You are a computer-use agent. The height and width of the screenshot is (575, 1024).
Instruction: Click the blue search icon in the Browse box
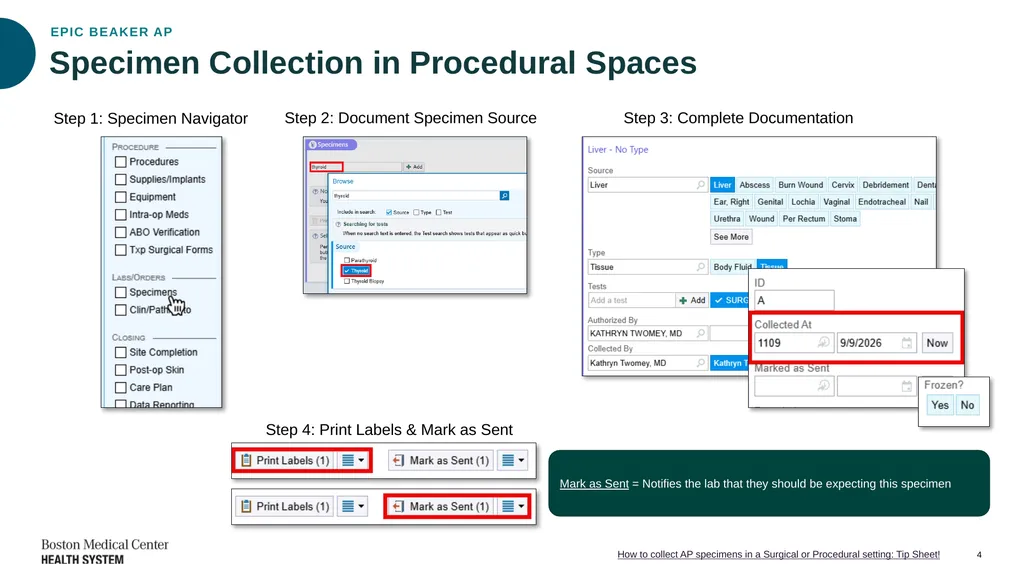point(504,195)
